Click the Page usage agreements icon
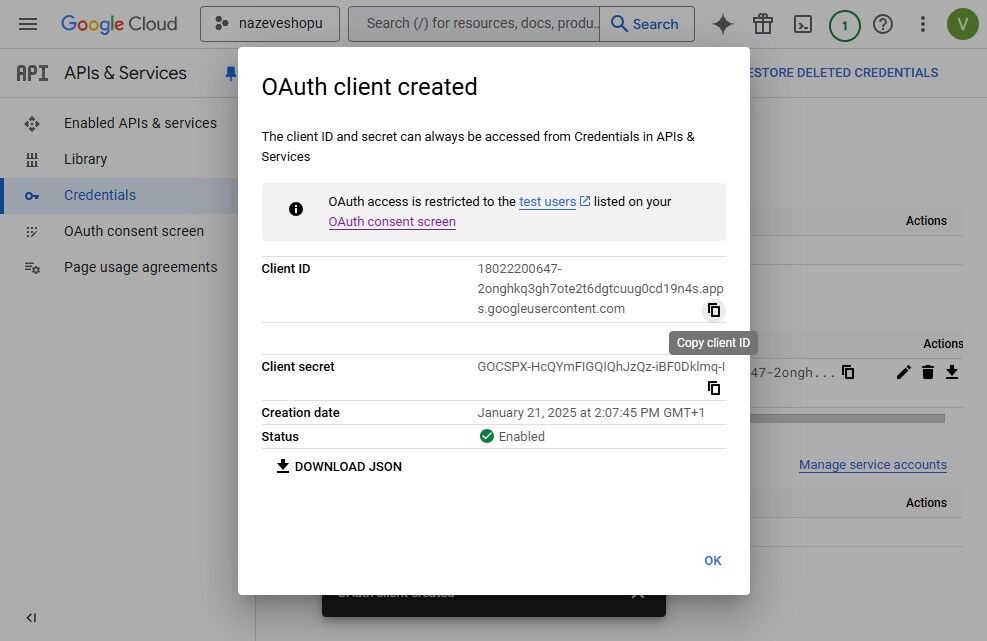Screen dimensions: 987x641 [32, 268]
